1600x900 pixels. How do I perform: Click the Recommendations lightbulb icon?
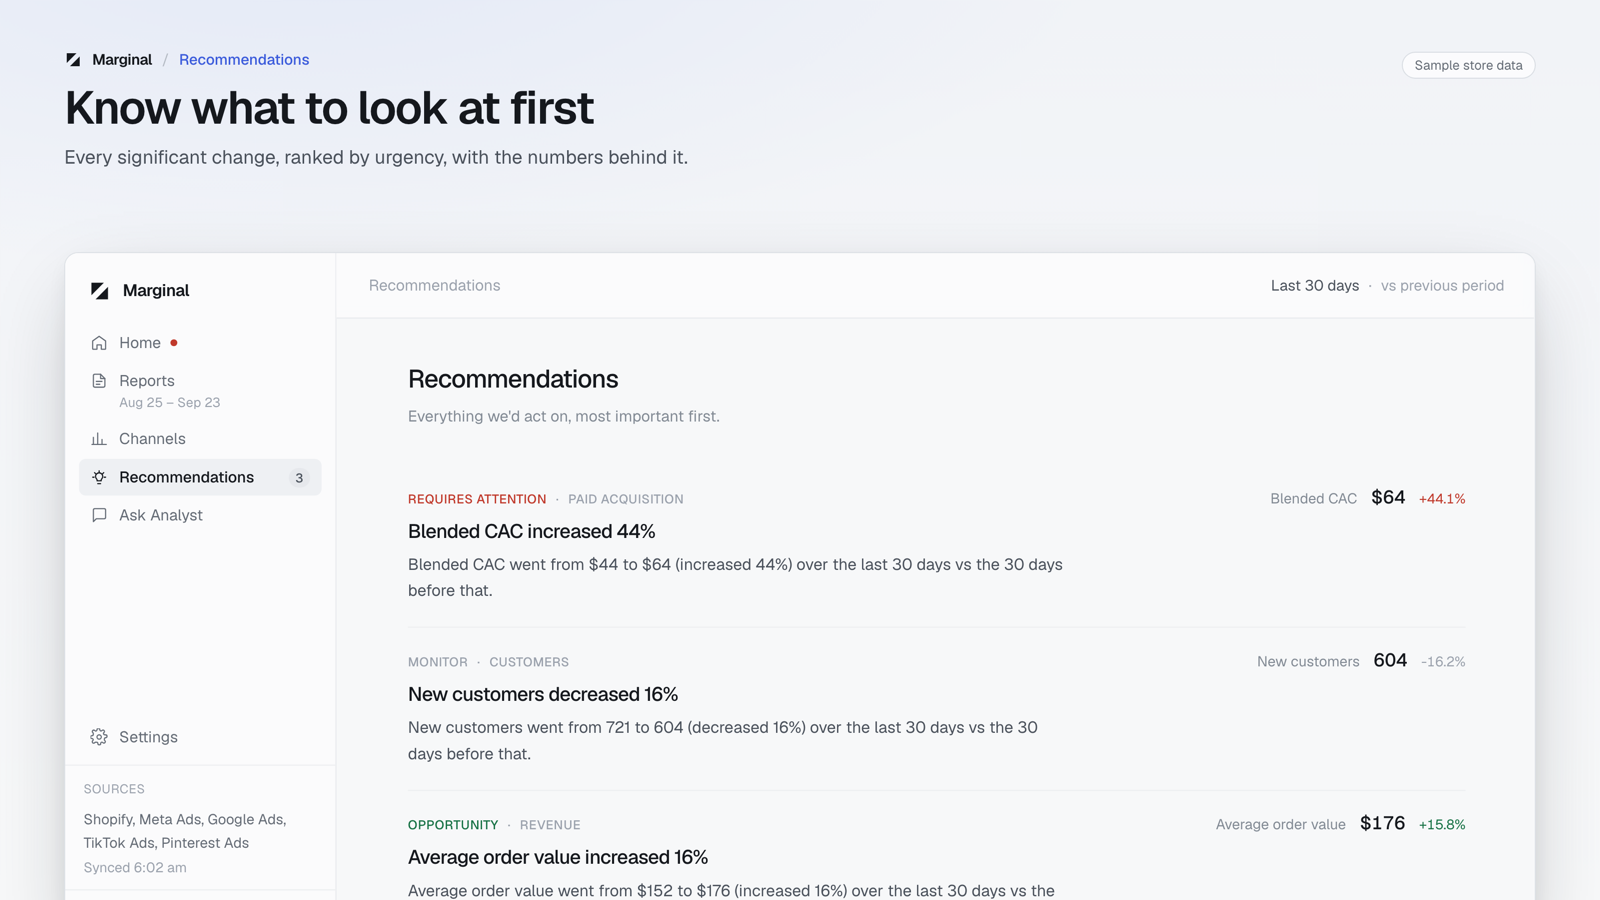(x=99, y=477)
